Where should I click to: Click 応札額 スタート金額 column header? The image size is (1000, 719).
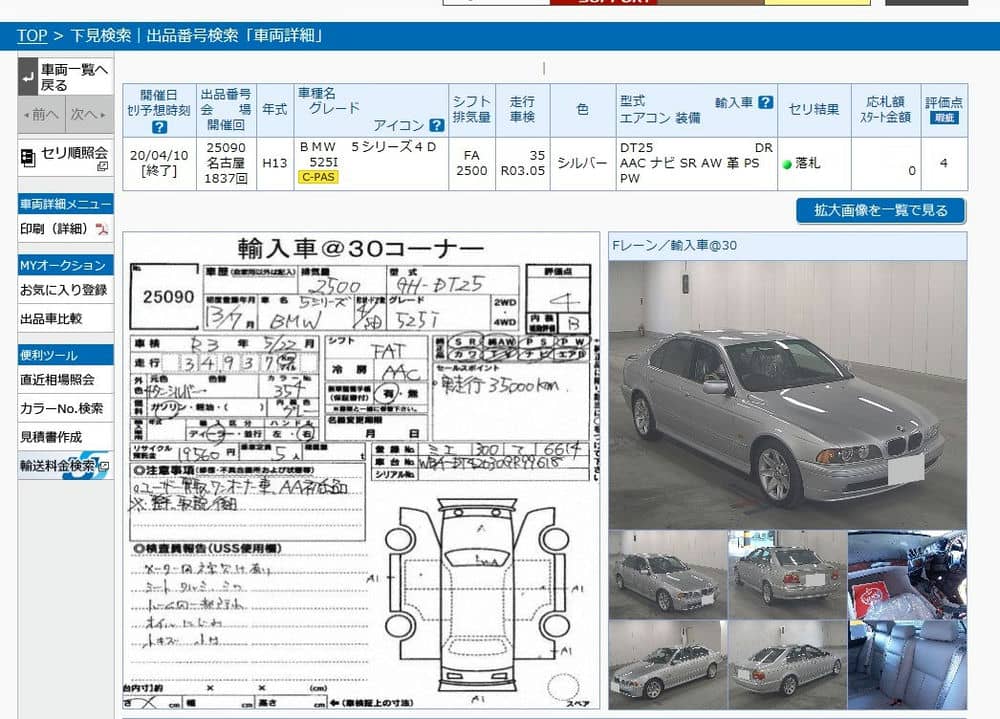(x=885, y=110)
